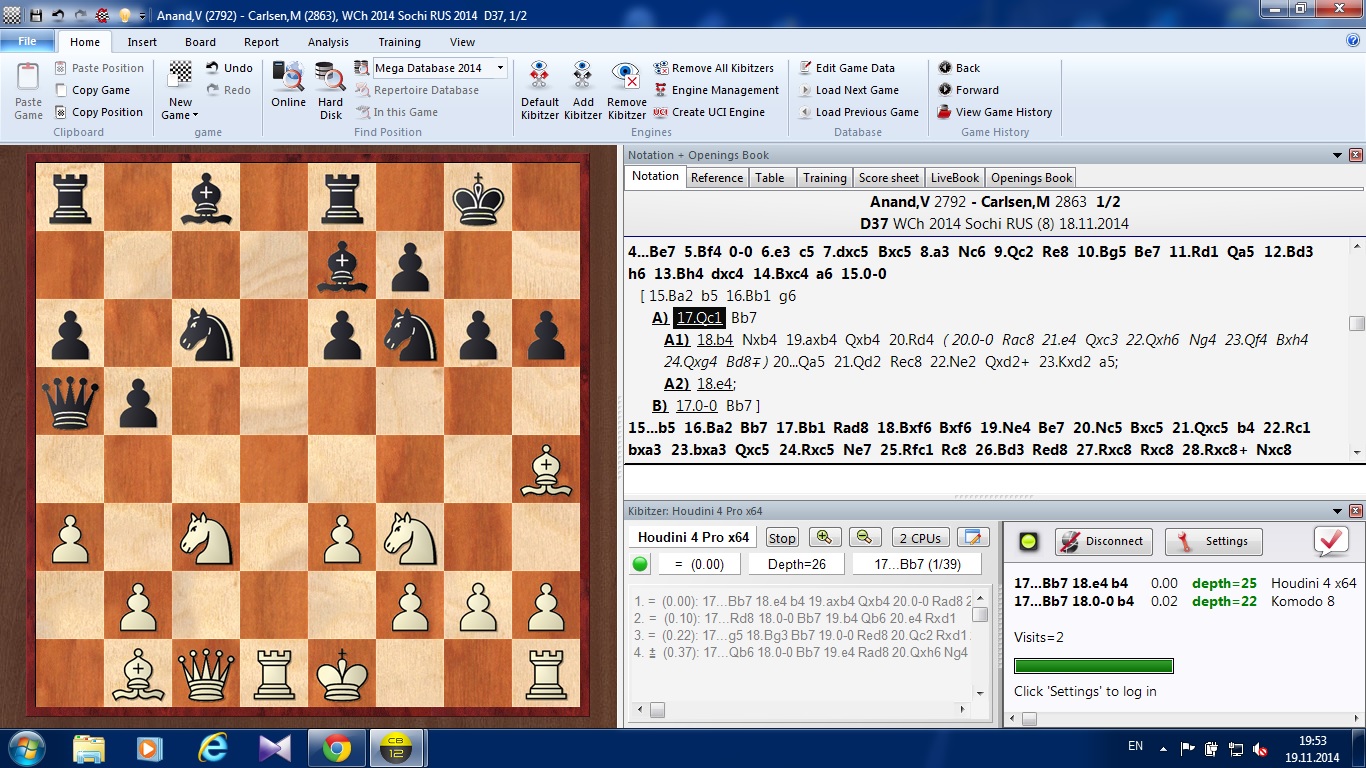Click the Remove Kibitzer icon
Viewport: 1366px width, 768px height.
[626, 77]
